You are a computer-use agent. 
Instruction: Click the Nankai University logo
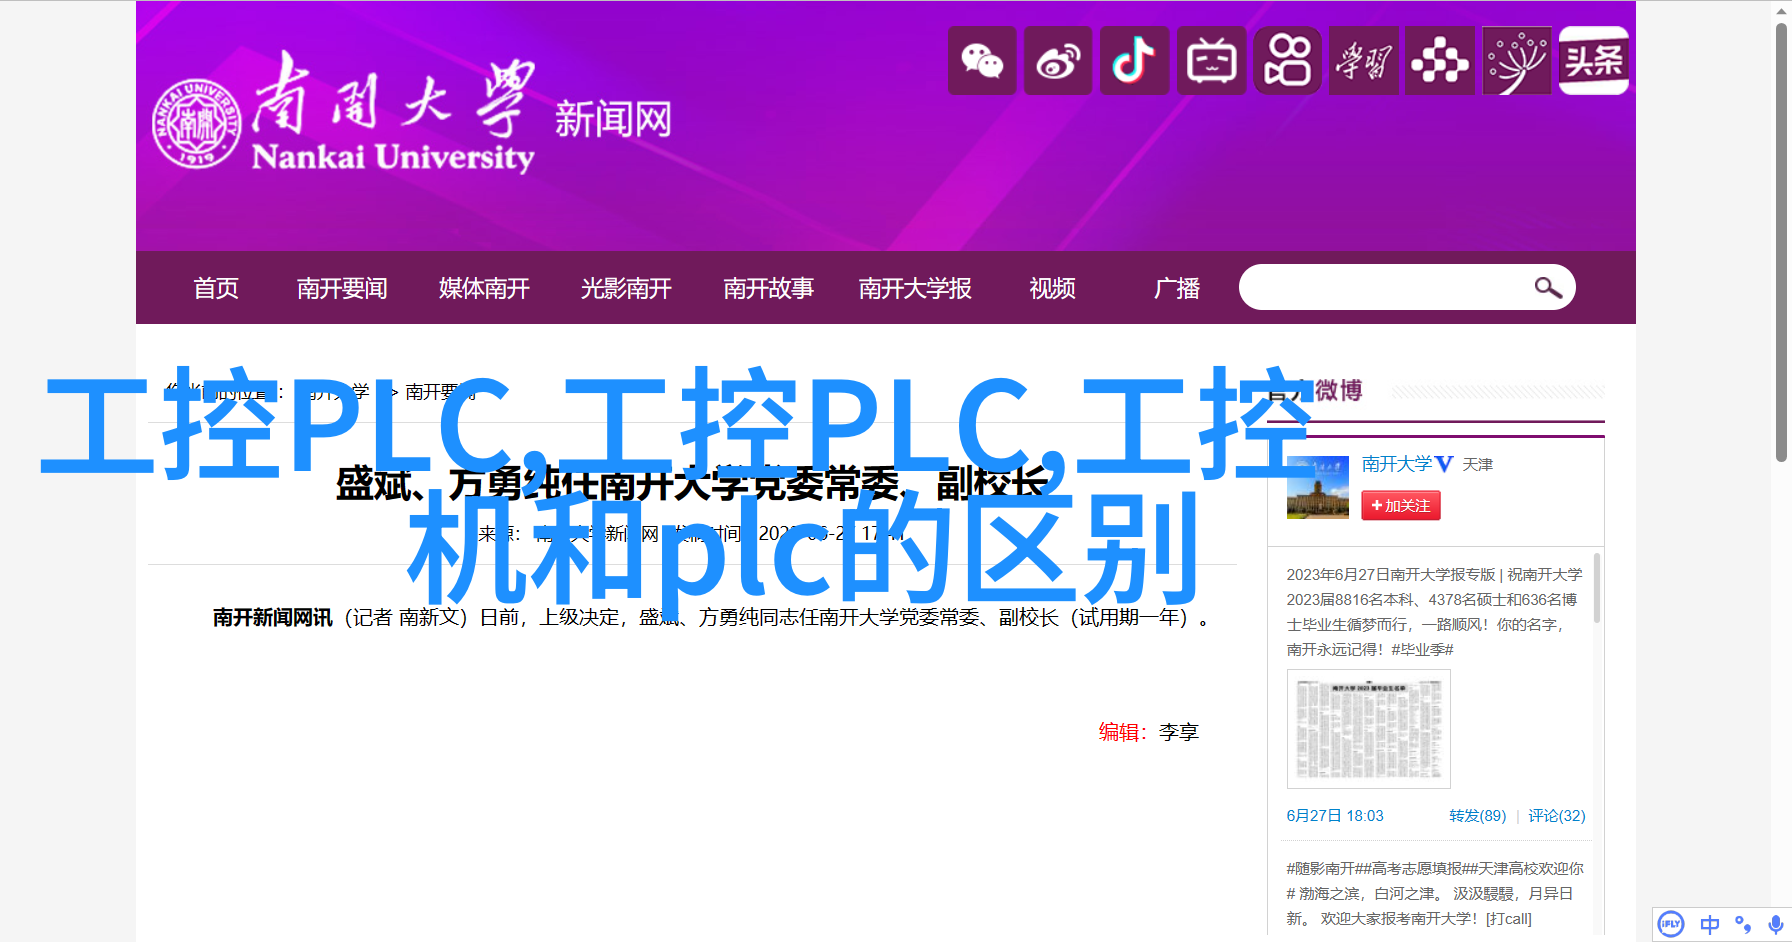[x=343, y=113]
